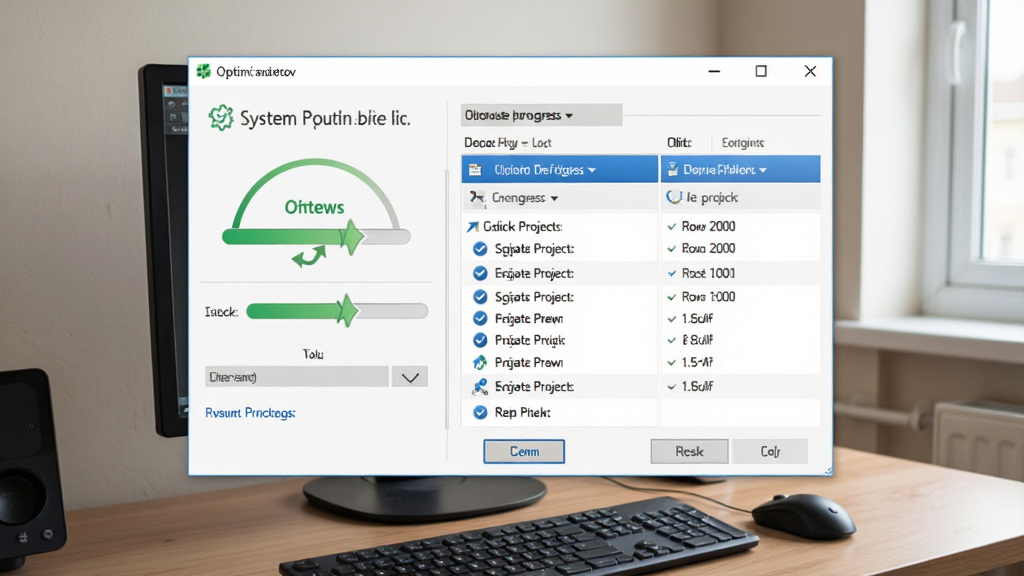Image resolution: width=1024 pixels, height=576 pixels.
Task: Click the Docc Fky – Lost label
Action: [507, 142]
